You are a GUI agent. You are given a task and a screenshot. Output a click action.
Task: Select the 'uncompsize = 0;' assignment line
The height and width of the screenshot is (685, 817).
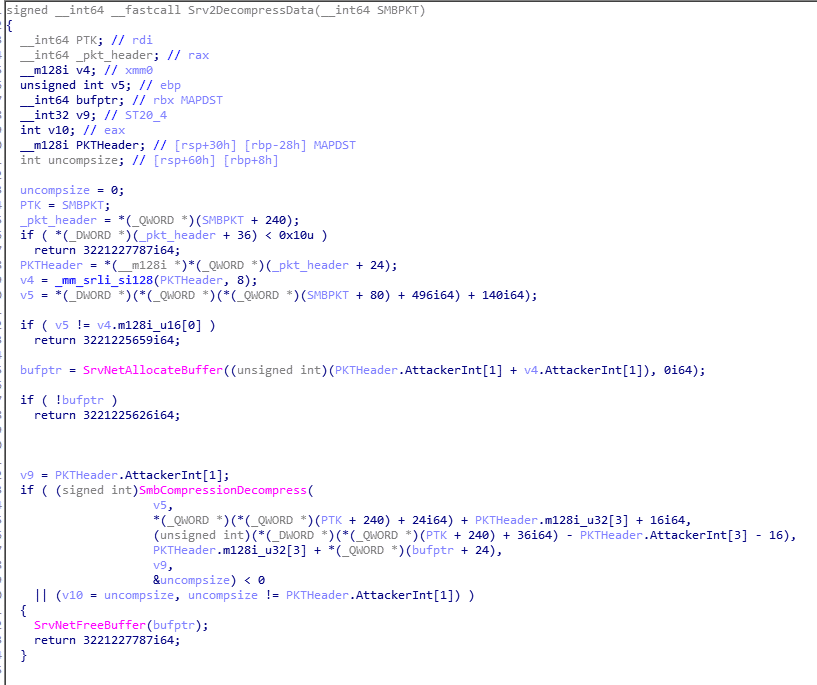pyautogui.click(x=69, y=190)
